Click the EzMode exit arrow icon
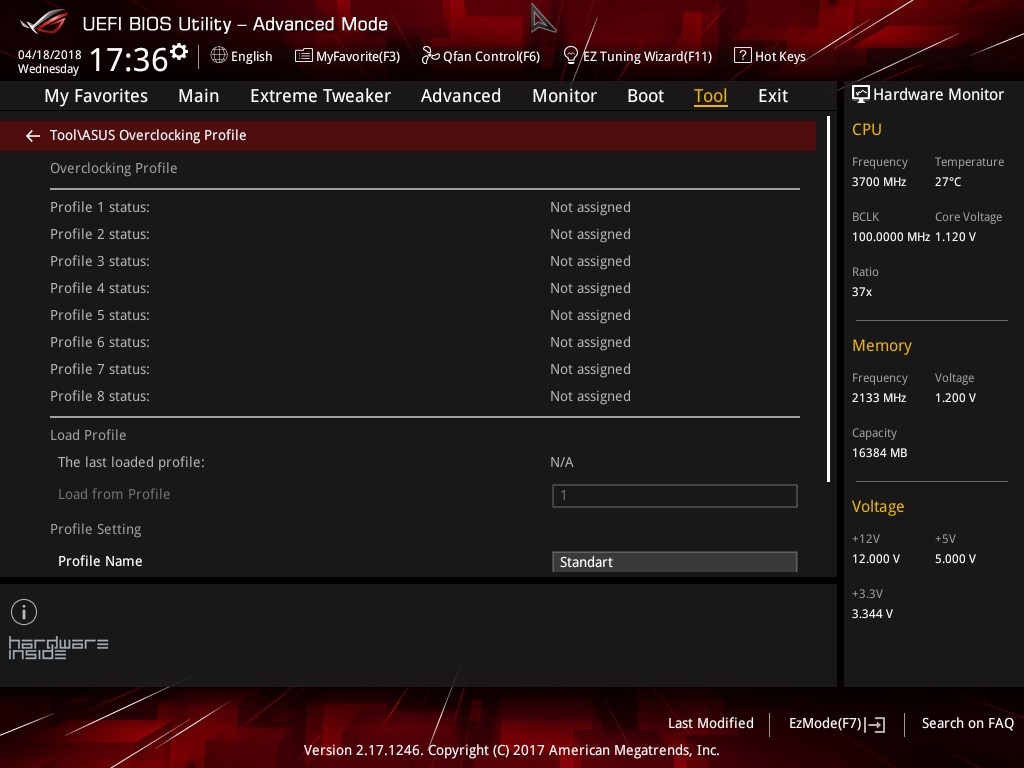The image size is (1024, 768). click(876, 724)
